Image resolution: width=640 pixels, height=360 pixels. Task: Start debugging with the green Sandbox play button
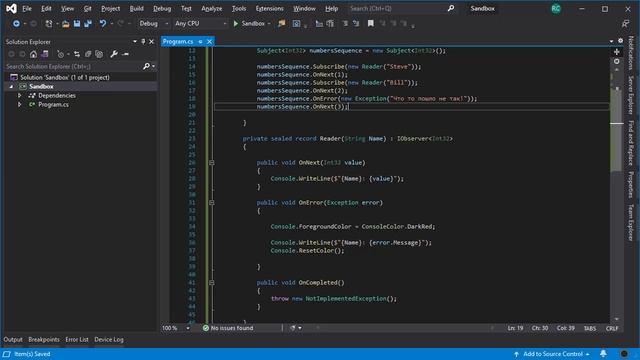(x=249, y=24)
